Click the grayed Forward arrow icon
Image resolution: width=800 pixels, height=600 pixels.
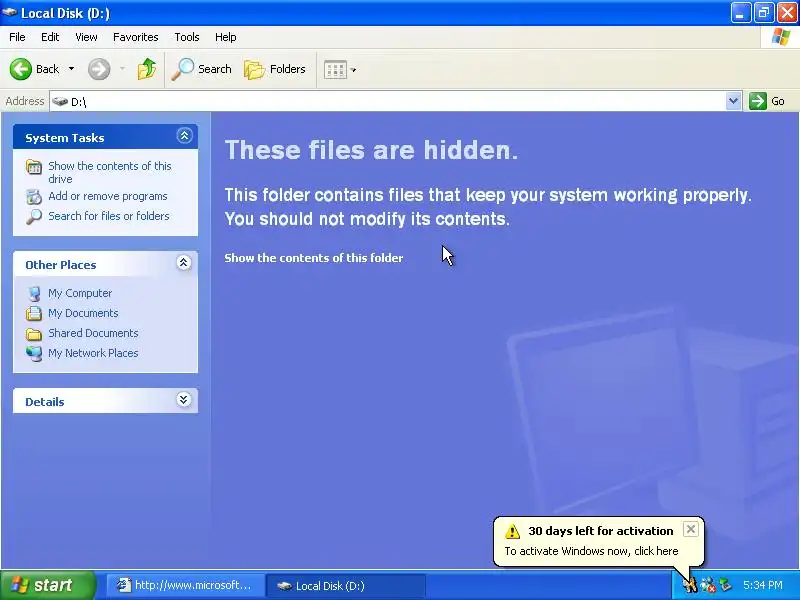coord(99,69)
